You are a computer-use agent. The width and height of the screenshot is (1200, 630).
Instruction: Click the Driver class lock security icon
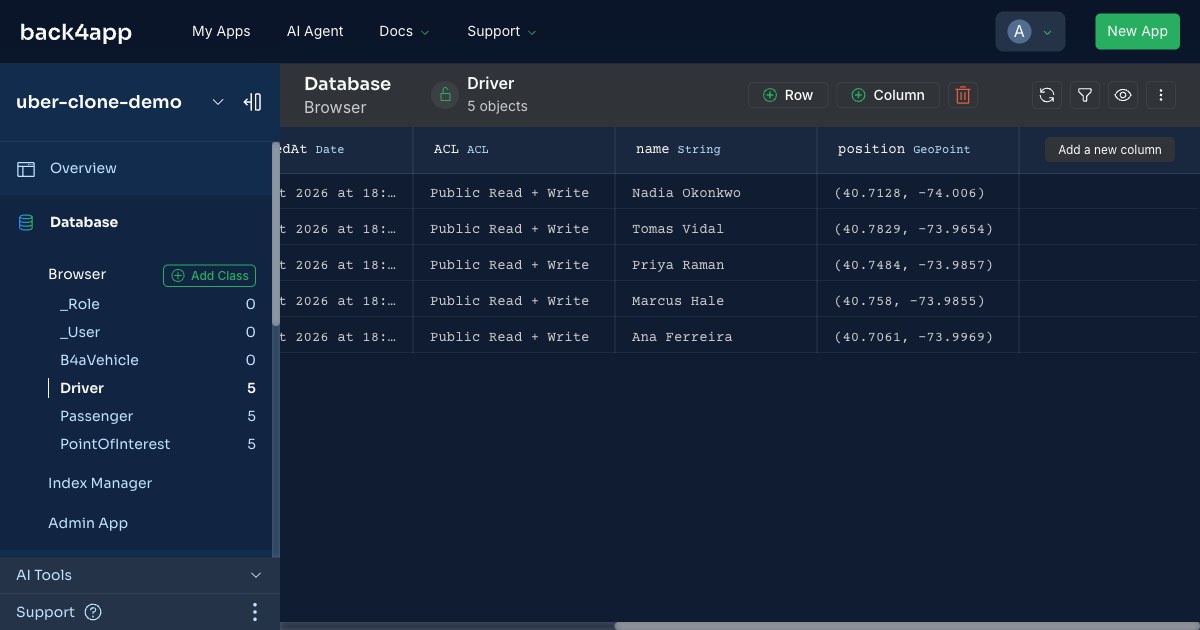[445, 95]
